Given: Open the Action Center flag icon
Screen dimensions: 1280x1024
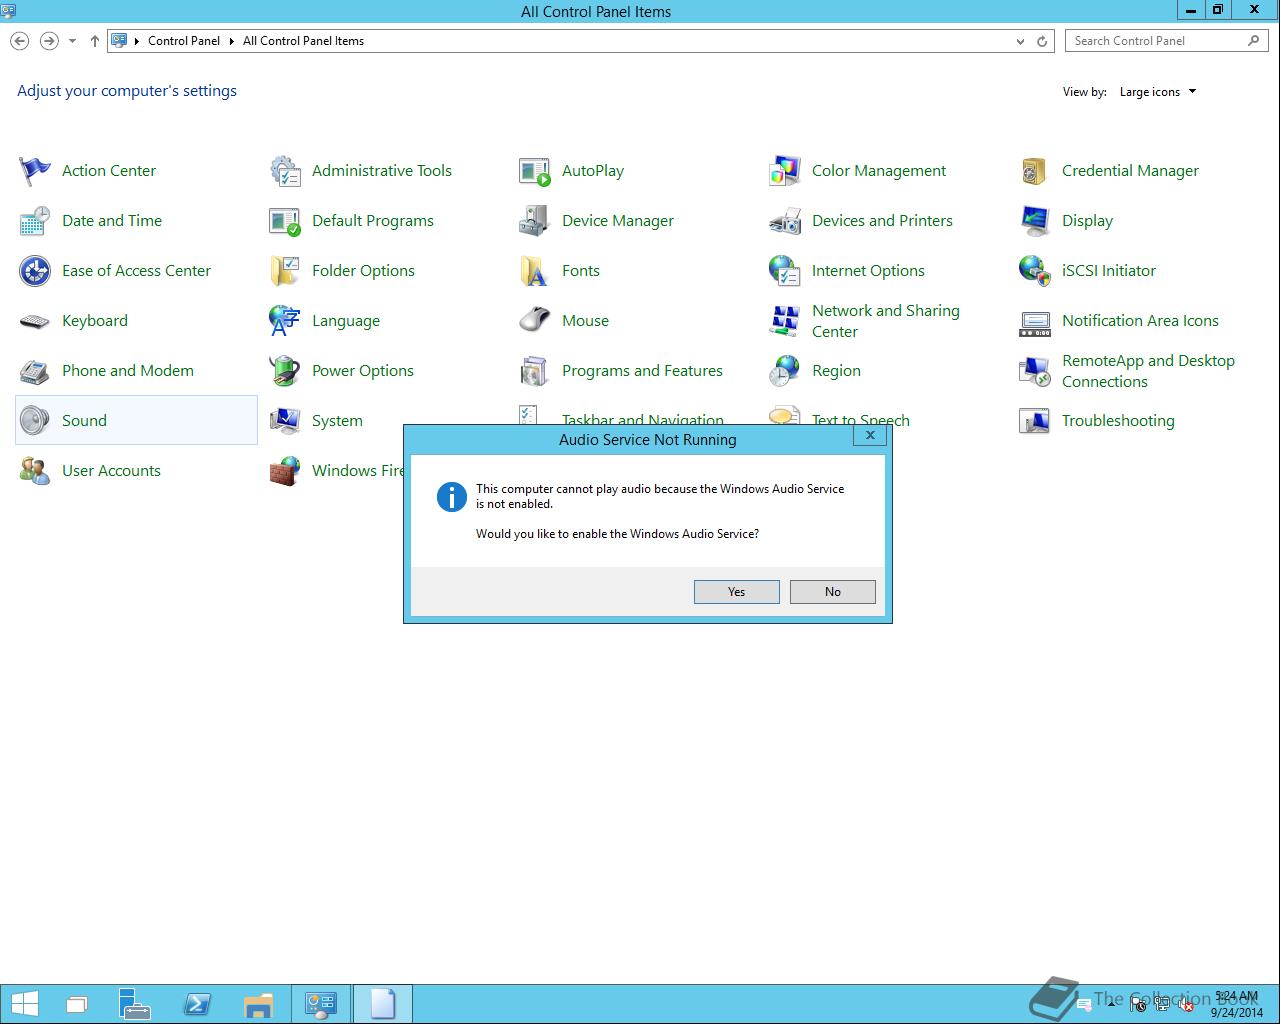Looking at the screenshot, I should (x=35, y=171).
